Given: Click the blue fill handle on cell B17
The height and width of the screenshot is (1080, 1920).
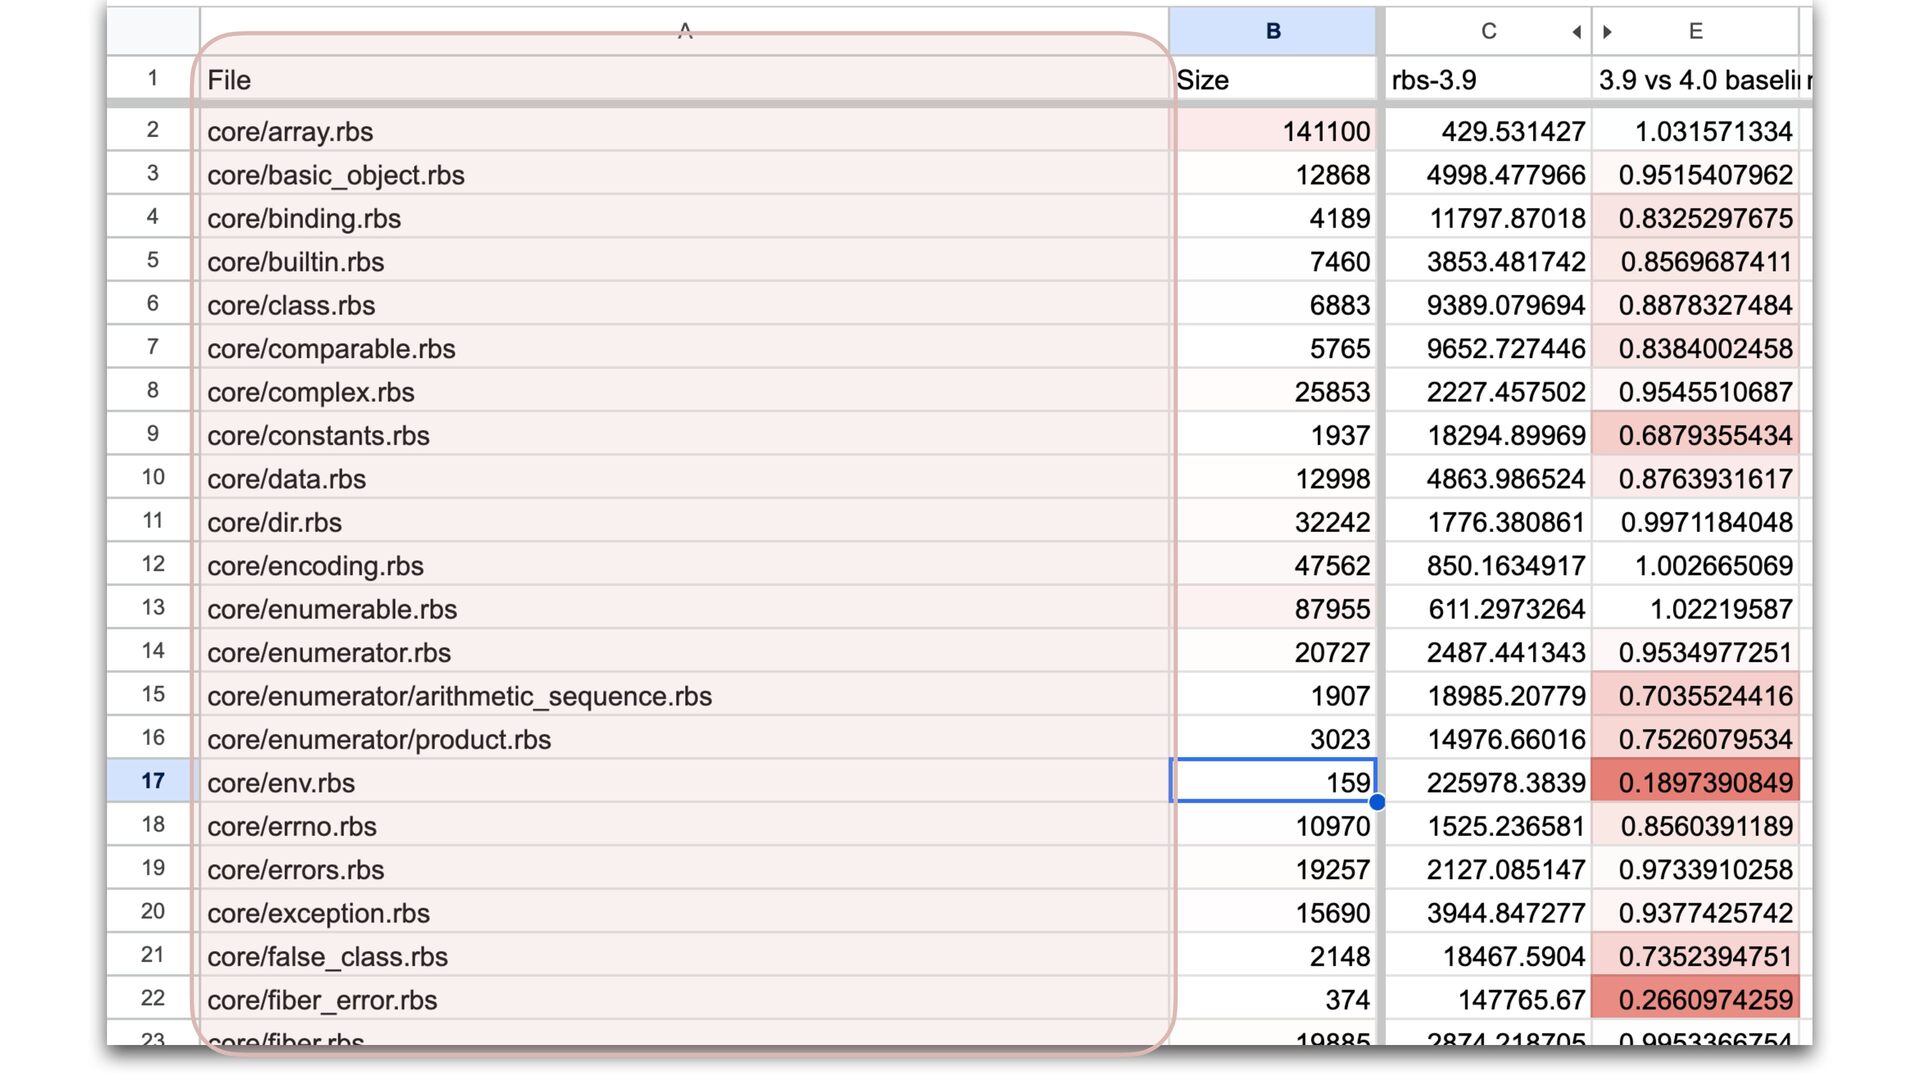Looking at the screenshot, I should [1377, 802].
